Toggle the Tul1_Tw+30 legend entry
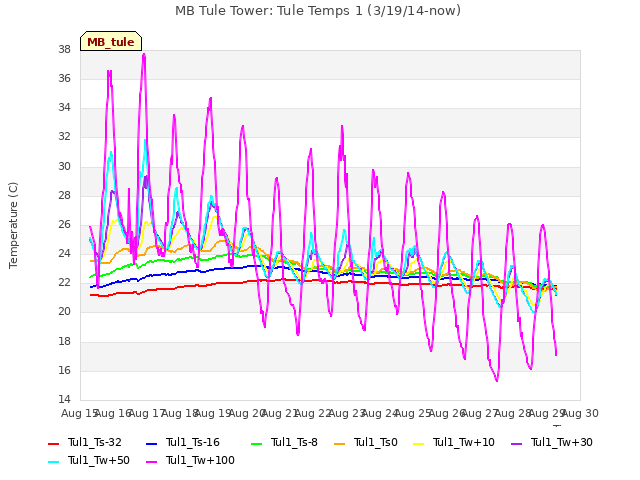The image size is (640, 480). pos(552,442)
